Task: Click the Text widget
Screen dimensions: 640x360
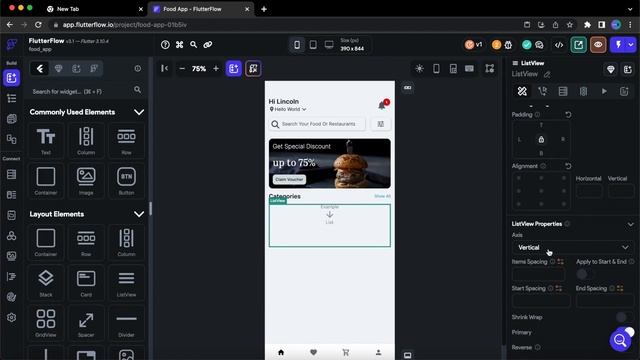Action: coord(46,141)
